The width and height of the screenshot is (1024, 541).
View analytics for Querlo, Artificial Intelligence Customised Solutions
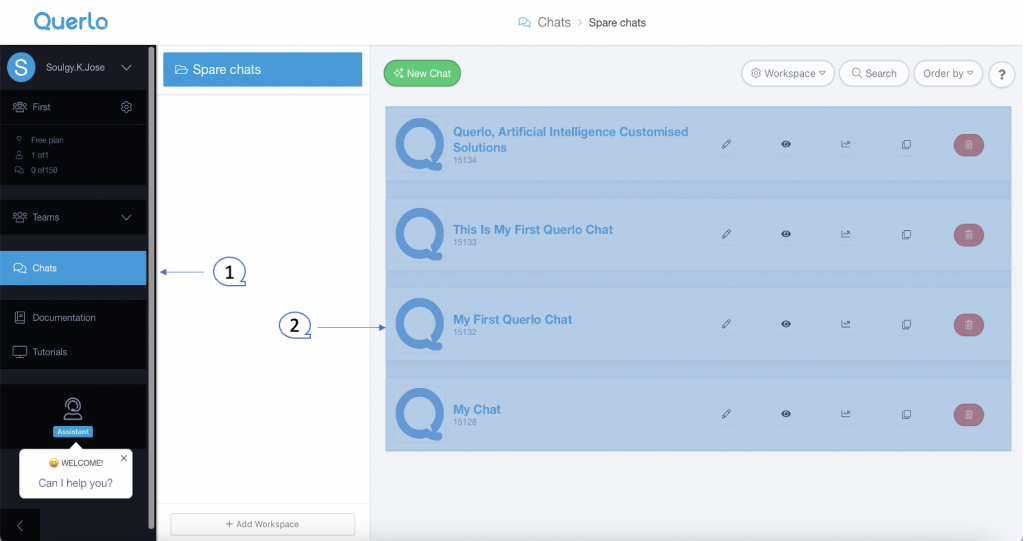click(846, 144)
